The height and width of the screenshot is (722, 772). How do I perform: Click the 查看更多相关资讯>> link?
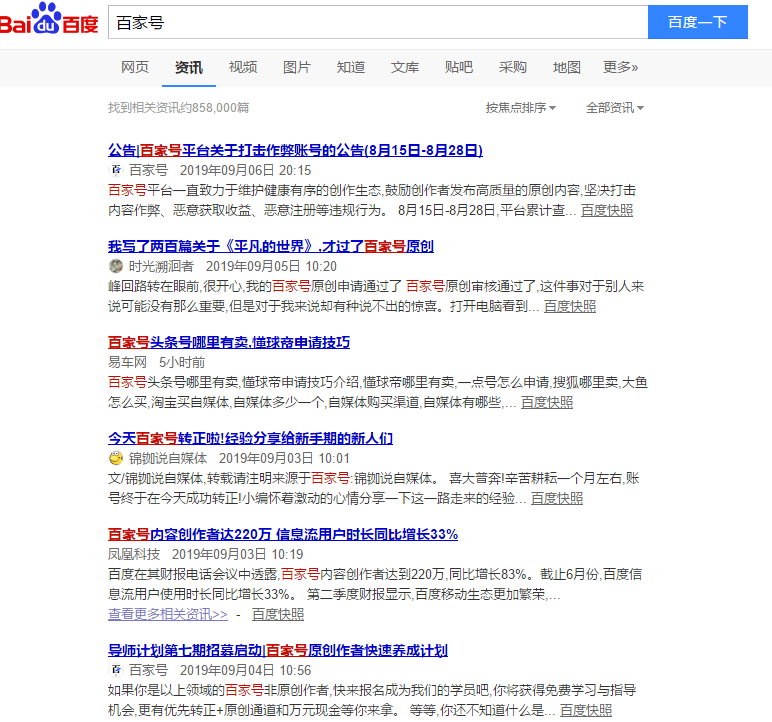168,615
